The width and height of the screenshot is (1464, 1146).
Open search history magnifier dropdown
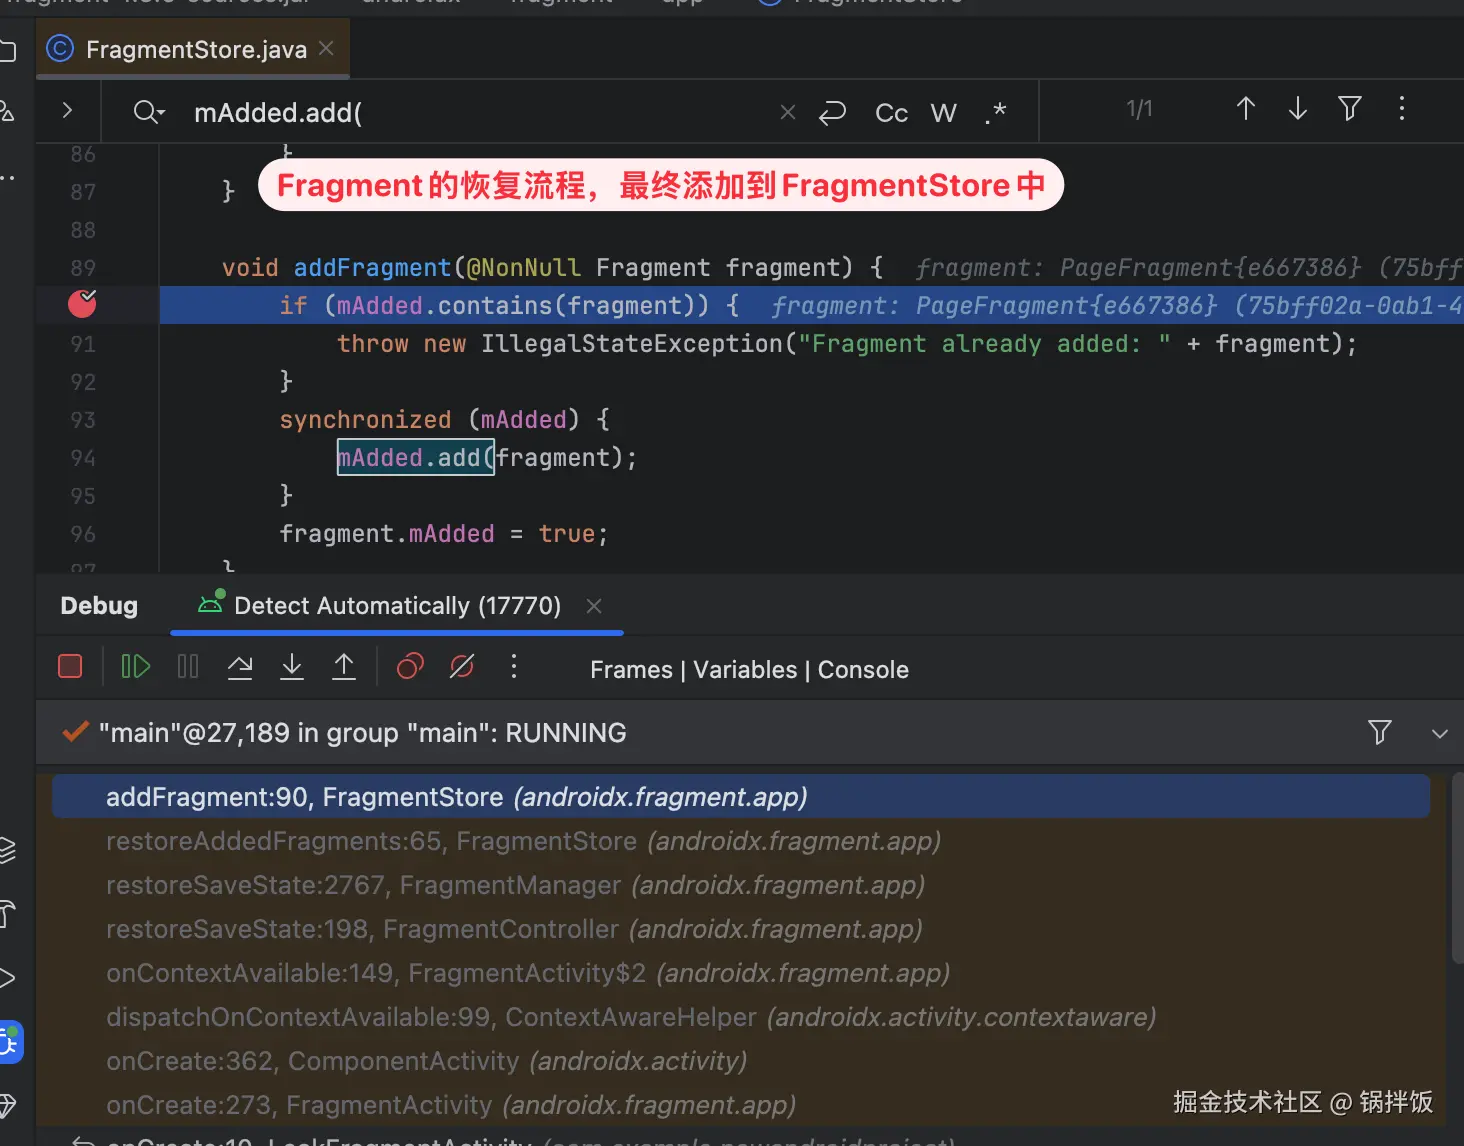point(149,112)
